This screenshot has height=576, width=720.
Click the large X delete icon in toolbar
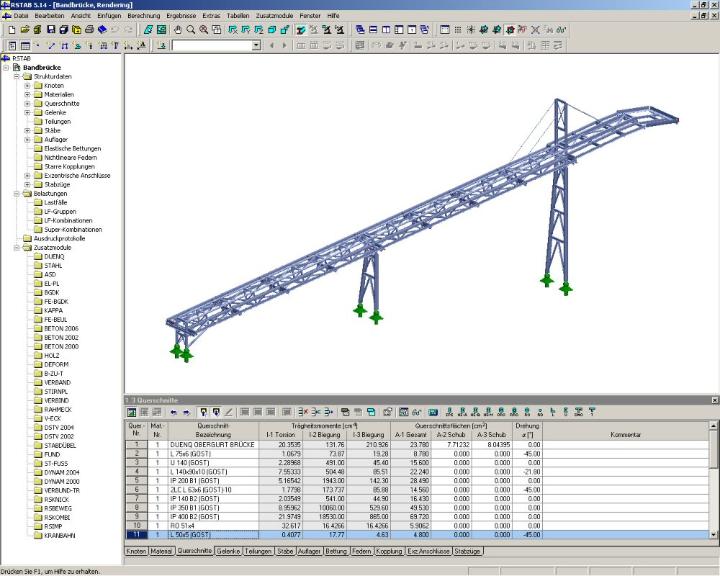535,30
